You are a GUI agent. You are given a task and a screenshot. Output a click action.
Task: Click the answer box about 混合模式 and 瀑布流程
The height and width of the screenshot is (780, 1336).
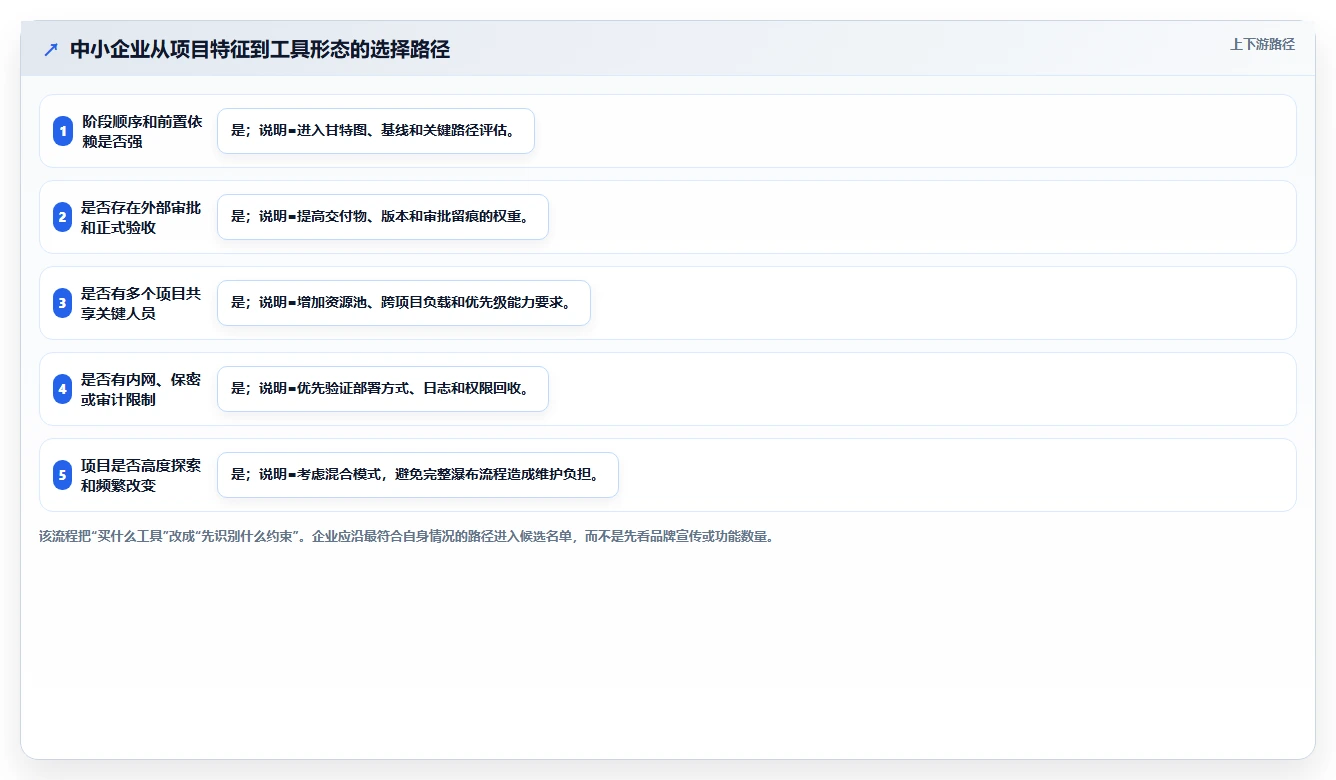point(418,475)
